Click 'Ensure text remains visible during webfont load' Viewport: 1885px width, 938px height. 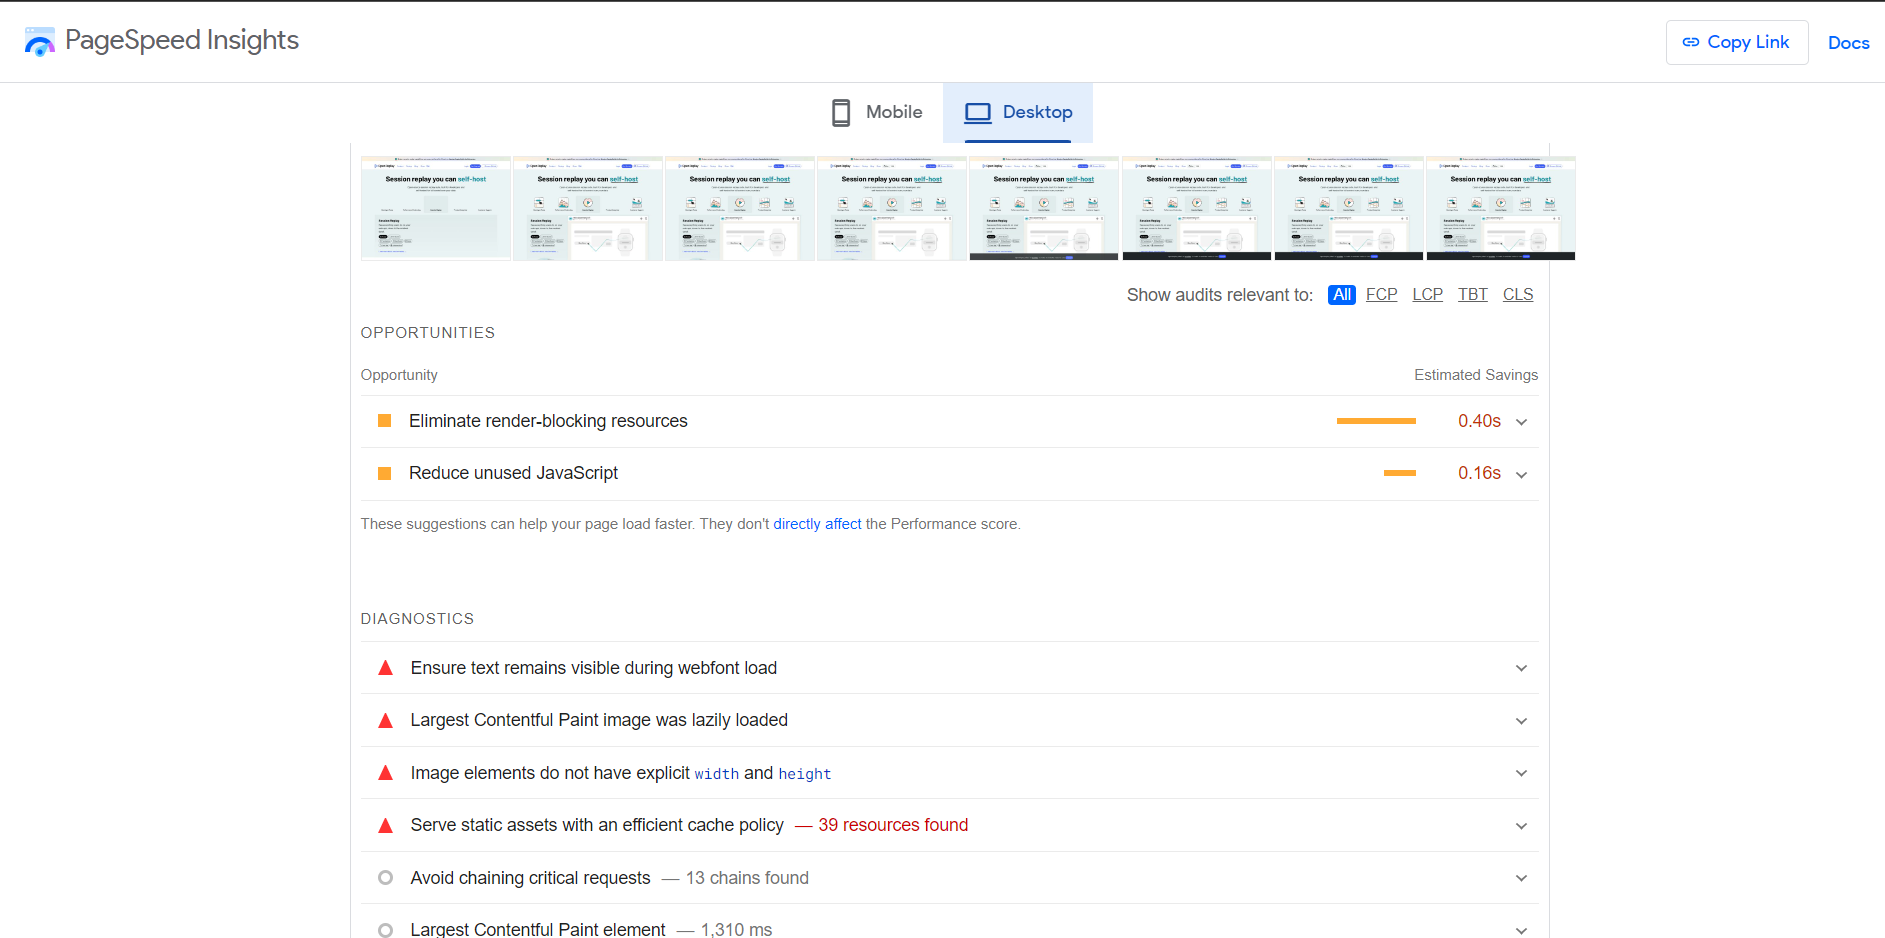click(594, 668)
